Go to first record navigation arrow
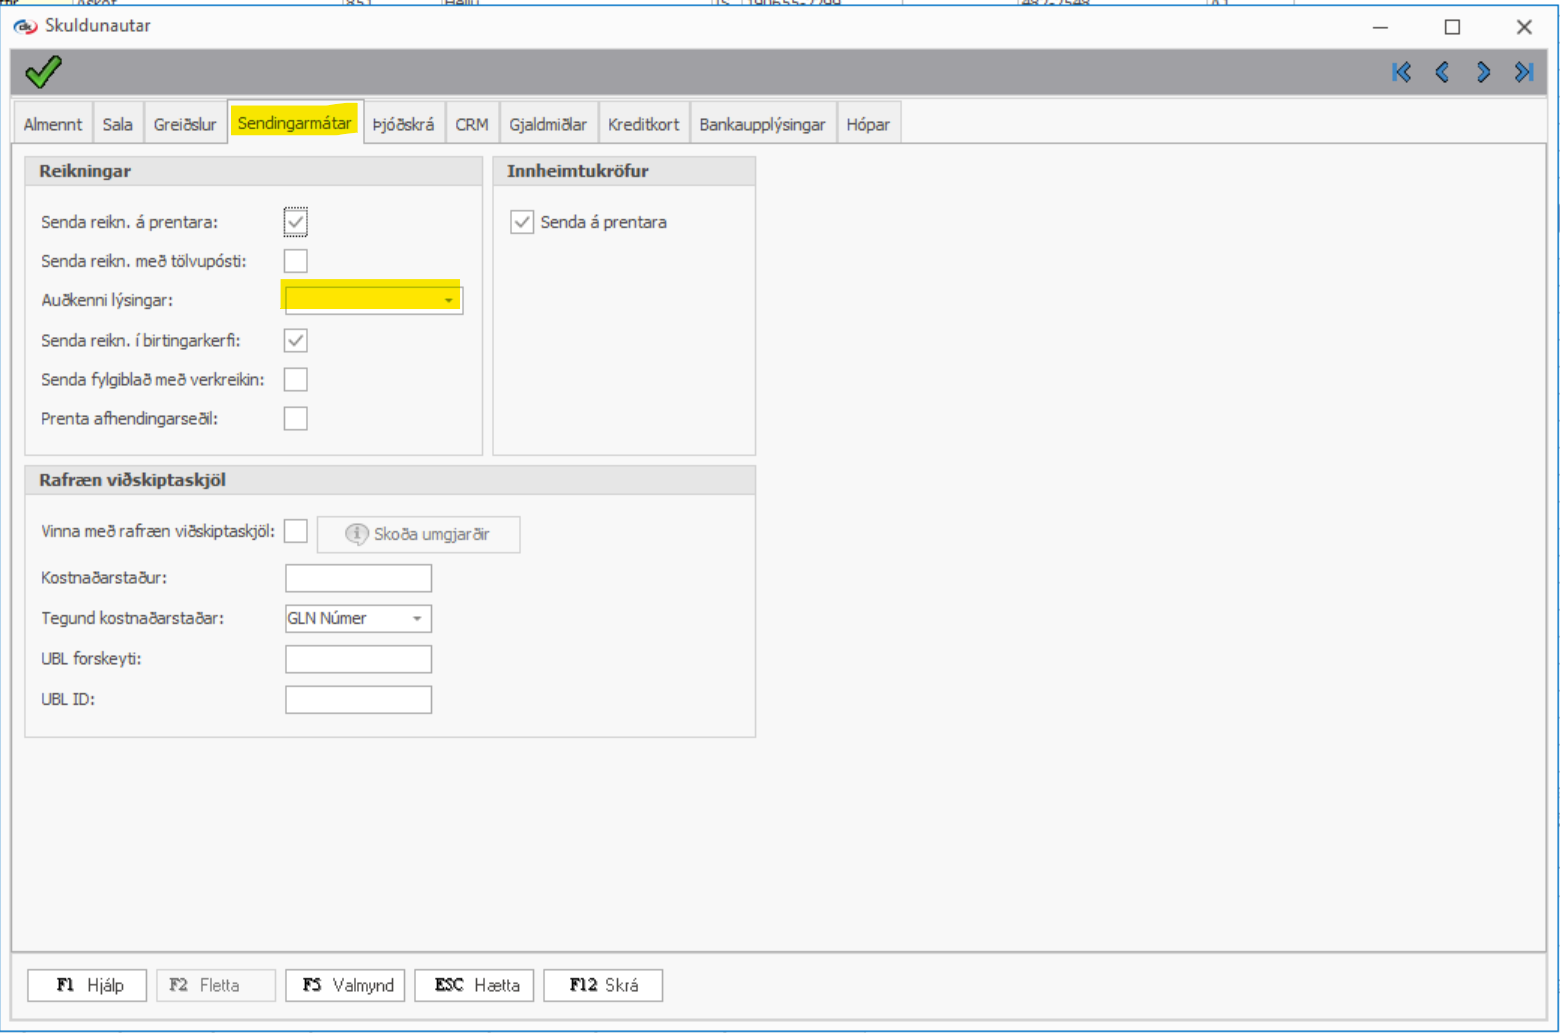This screenshot has width=1560, height=1033. pyautogui.click(x=1401, y=72)
